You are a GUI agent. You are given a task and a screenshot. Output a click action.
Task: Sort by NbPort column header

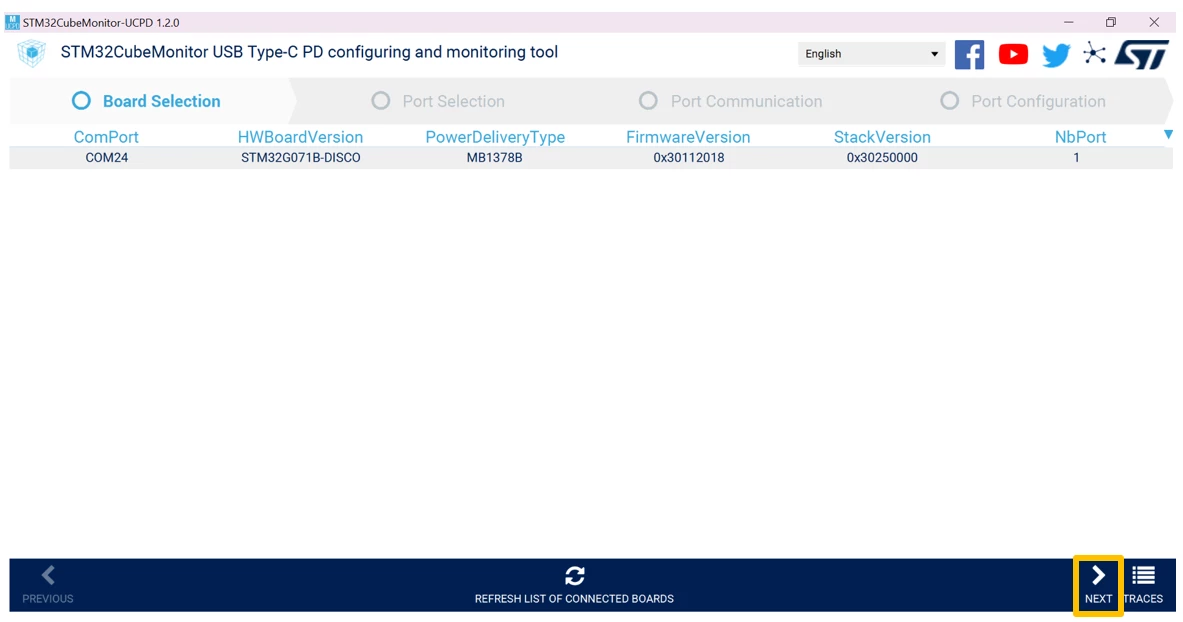pyautogui.click(x=1080, y=137)
